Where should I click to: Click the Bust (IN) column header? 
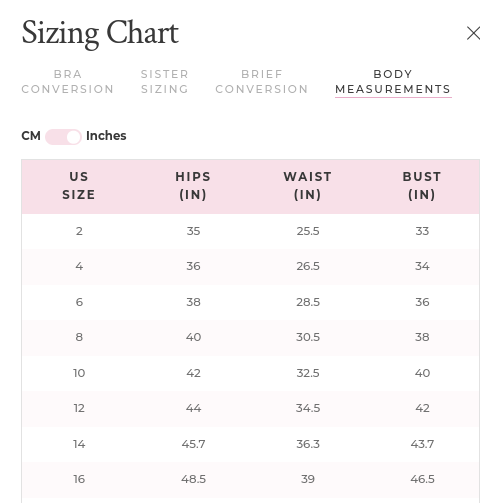click(x=422, y=186)
